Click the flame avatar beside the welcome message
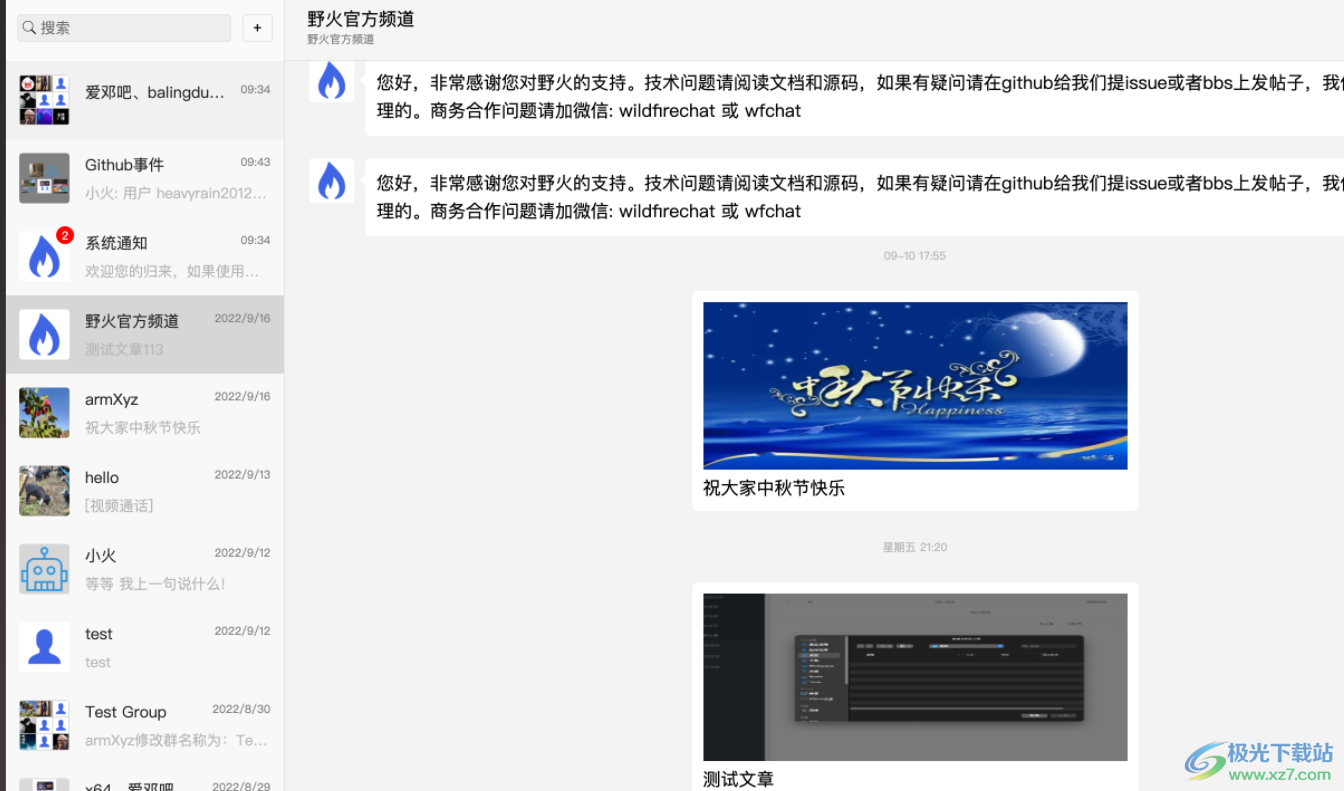 331,80
